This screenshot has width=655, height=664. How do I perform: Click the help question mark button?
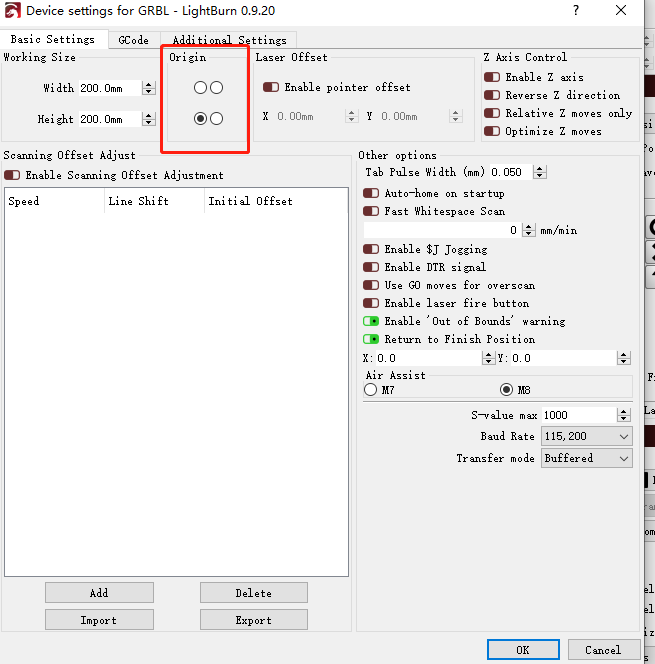tap(576, 10)
